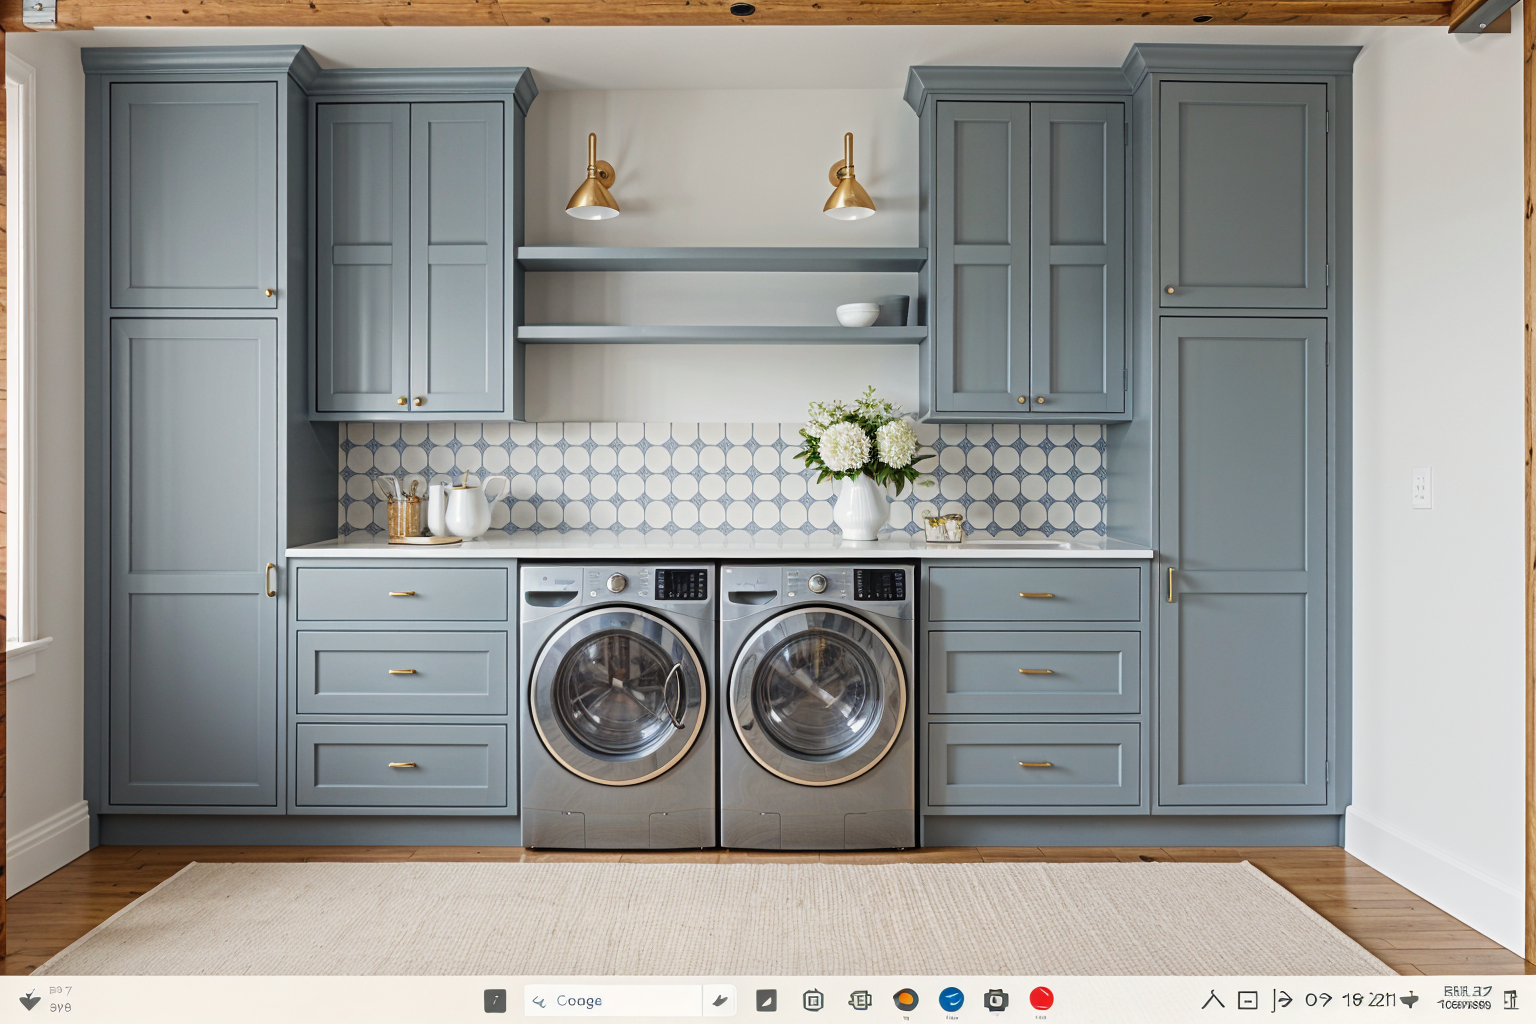The image size is (1536, 1024).
Task: Open the camera app in taskbar
Action: (x=995, y=1000)
